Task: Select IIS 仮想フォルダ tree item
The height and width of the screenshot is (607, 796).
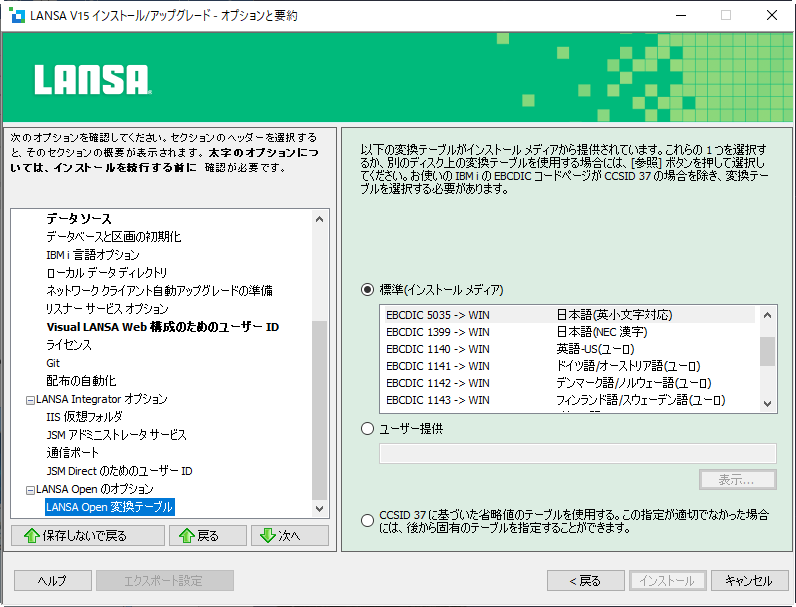Action: [84, 417]
